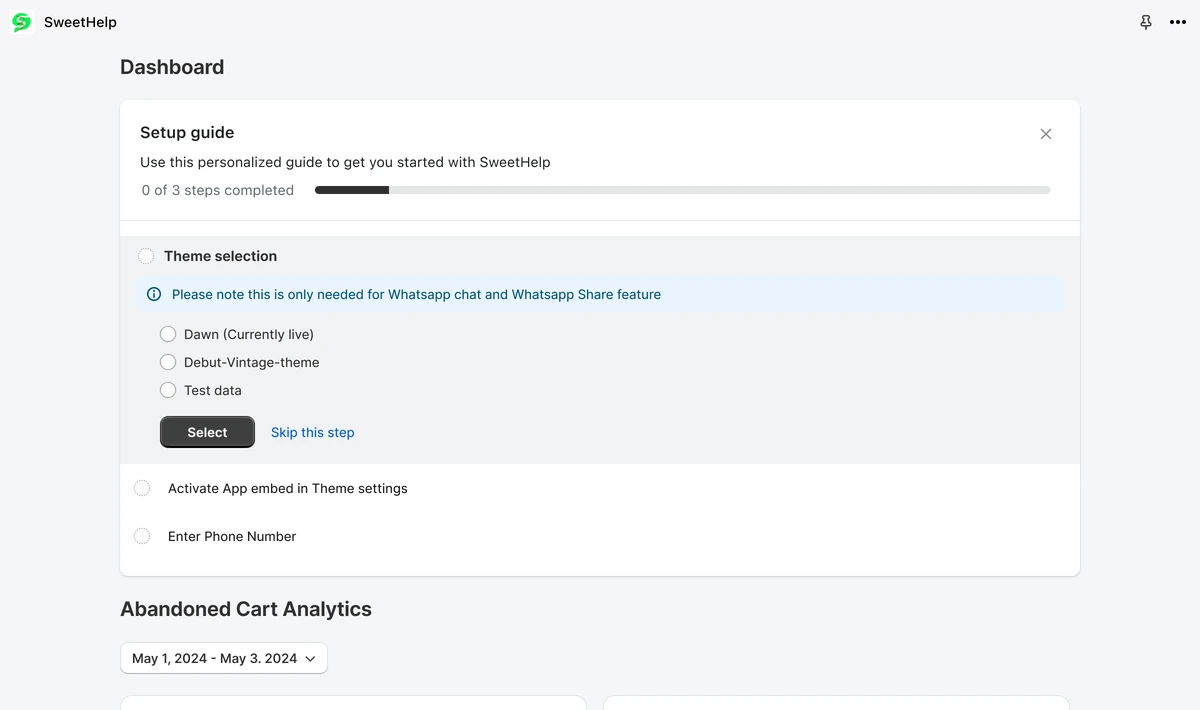The image size is (1200, 710).
Task: Click the SweetHelp app title text
Action: (80, 22)
